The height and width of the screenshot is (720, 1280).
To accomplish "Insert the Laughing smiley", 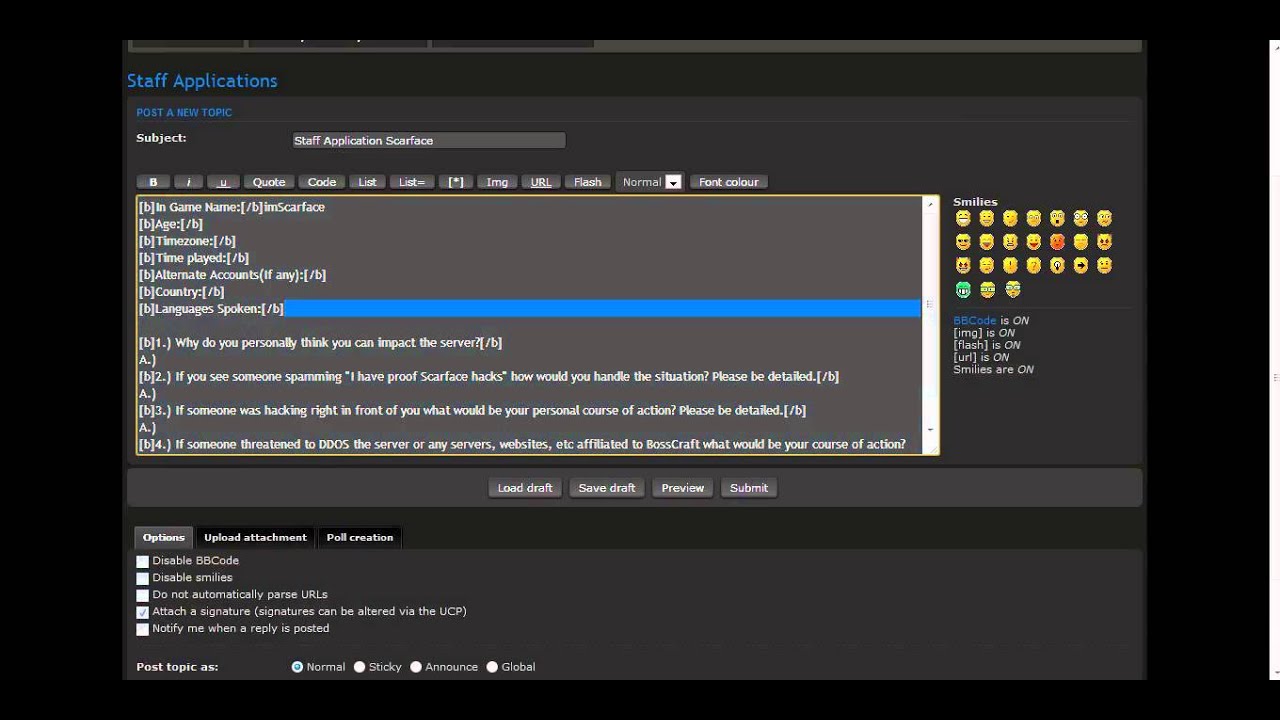I will [987, 242].
